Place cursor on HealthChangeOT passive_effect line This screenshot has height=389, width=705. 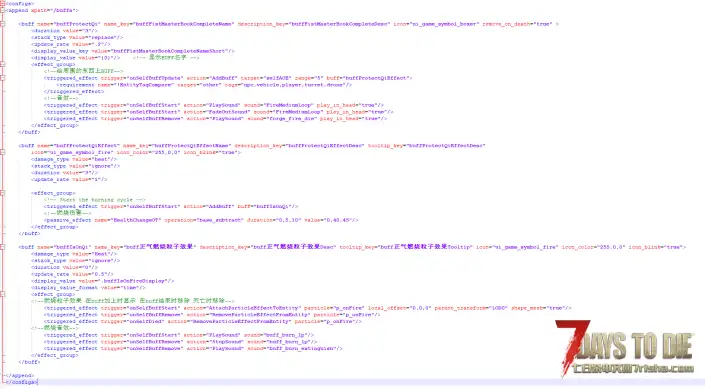pos(201,220)
